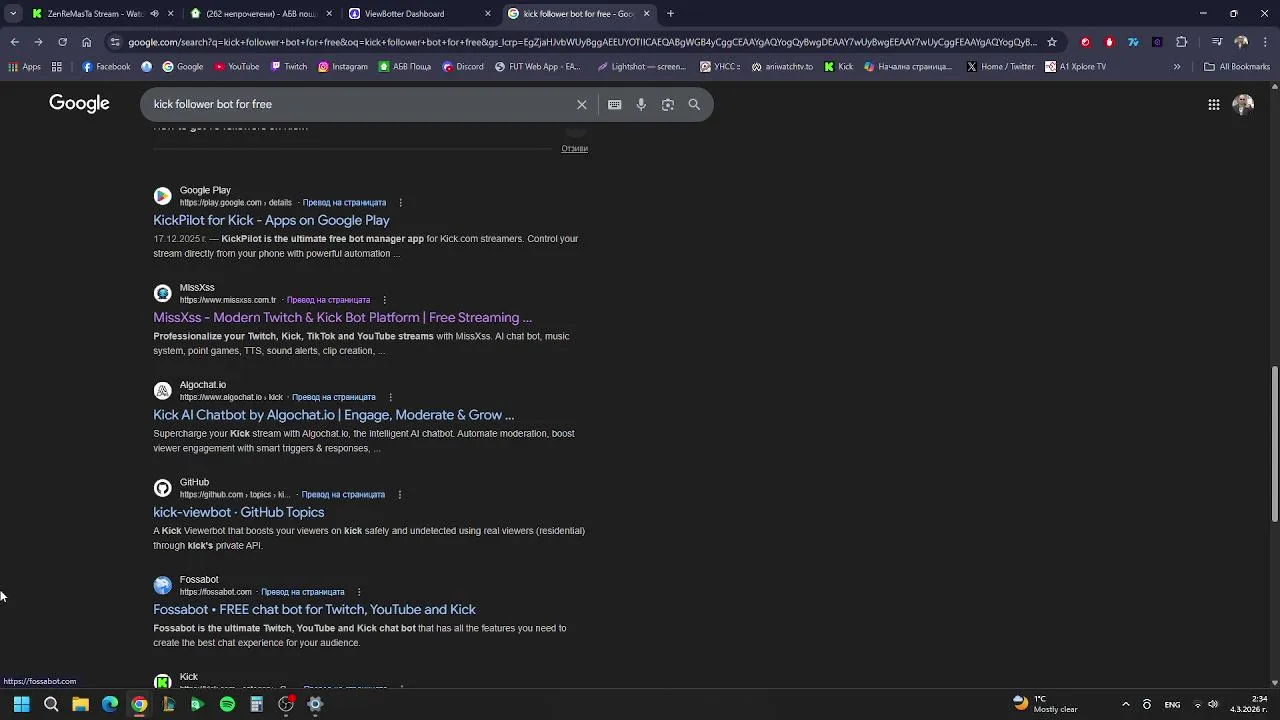Open the Fossabot FREE chat bot result
This screenshot has width=1280, height=720.
pyautogui.click(x=314, y=609)
